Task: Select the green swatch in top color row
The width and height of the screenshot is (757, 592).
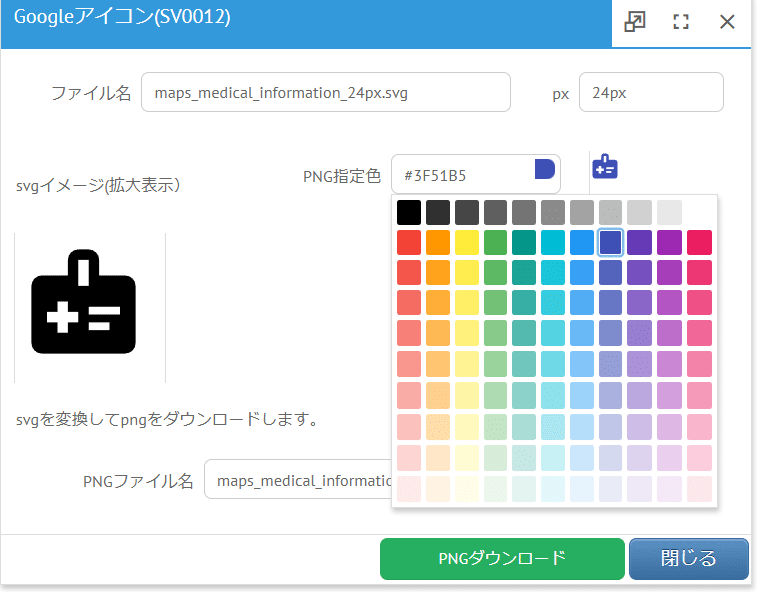Action: [x=495, y=242]
